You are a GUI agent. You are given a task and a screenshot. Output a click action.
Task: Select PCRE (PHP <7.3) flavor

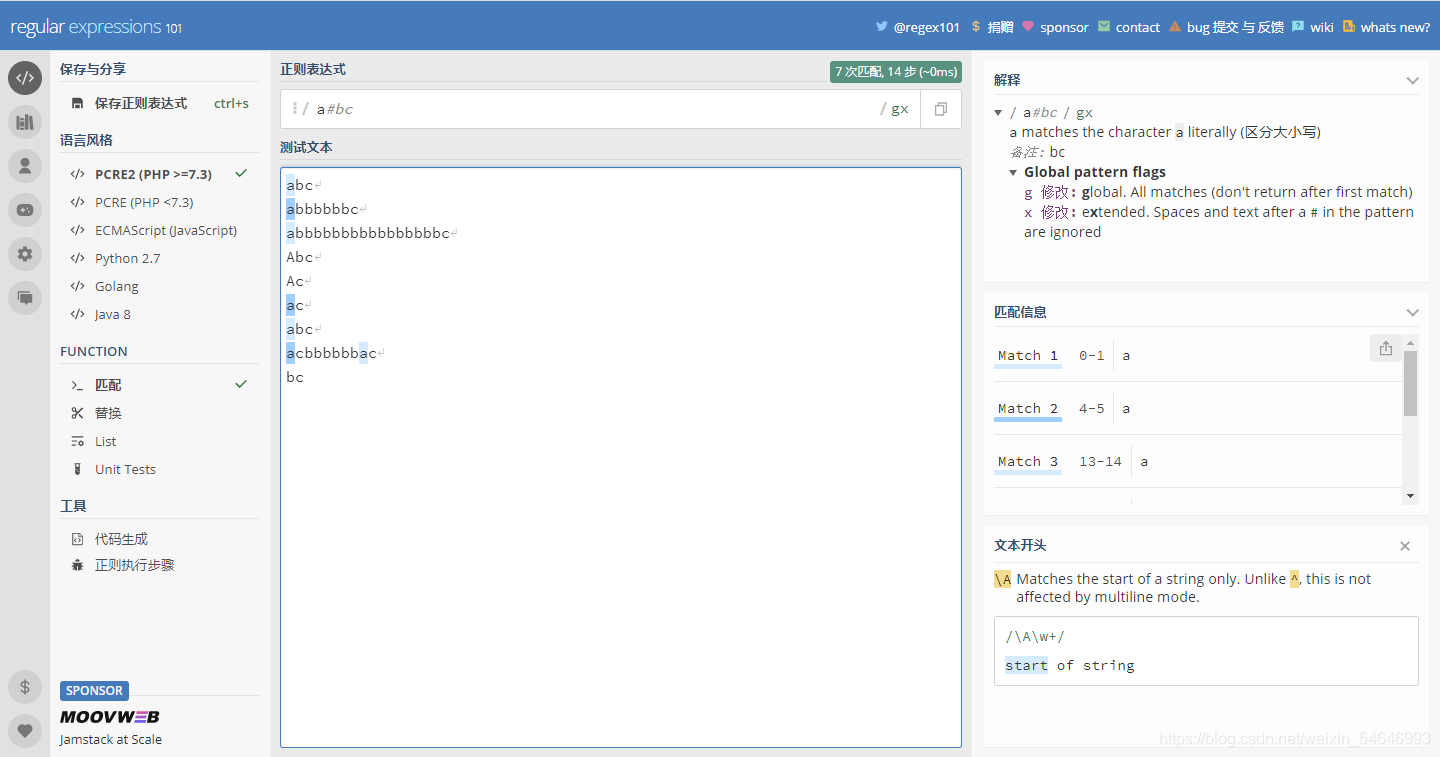tap(159, 202)
